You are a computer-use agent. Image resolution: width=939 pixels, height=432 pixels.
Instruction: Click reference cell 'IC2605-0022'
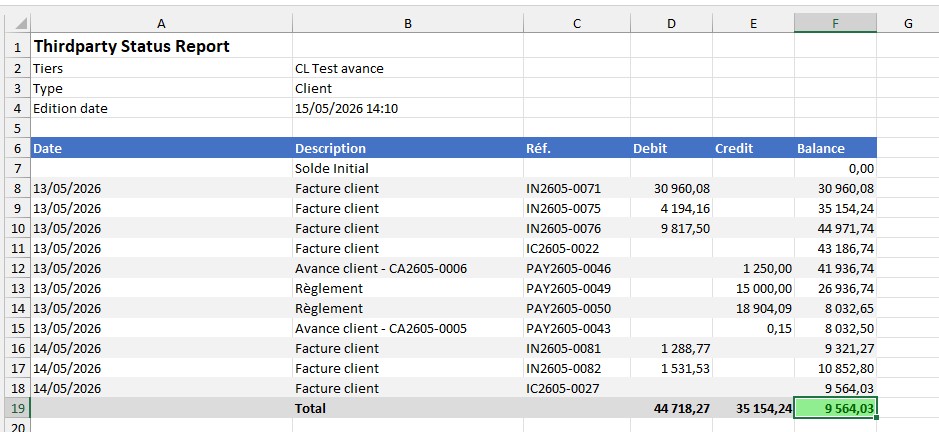pos(577,248)
